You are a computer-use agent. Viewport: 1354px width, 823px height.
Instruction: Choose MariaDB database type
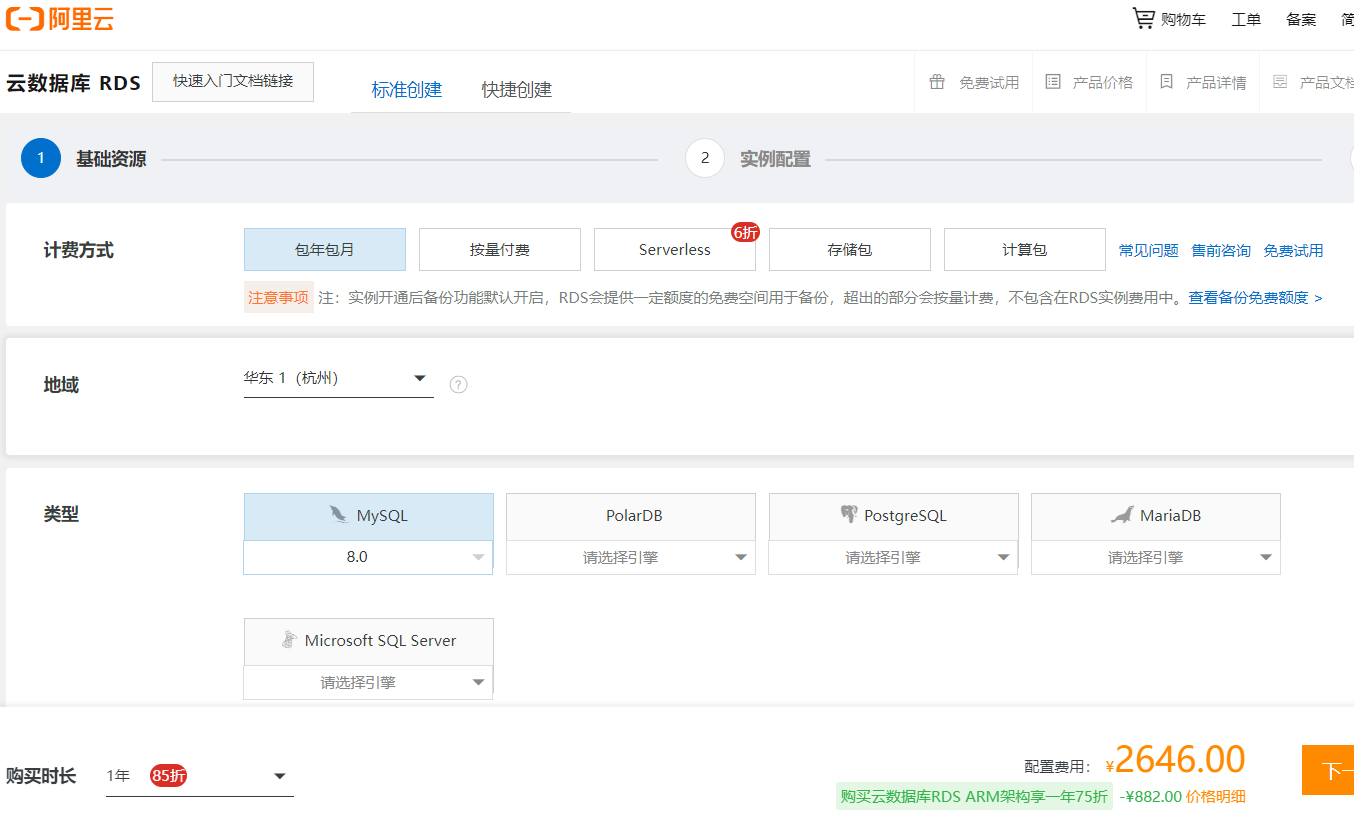click(1156, 516)
